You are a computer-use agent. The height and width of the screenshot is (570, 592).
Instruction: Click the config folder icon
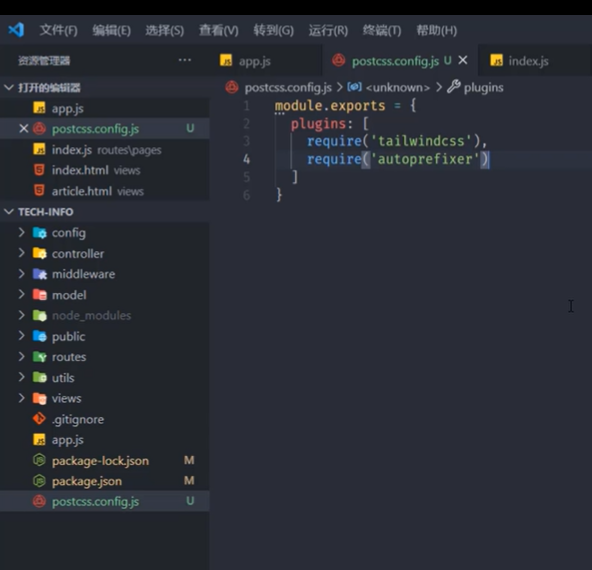pos(40,233)
